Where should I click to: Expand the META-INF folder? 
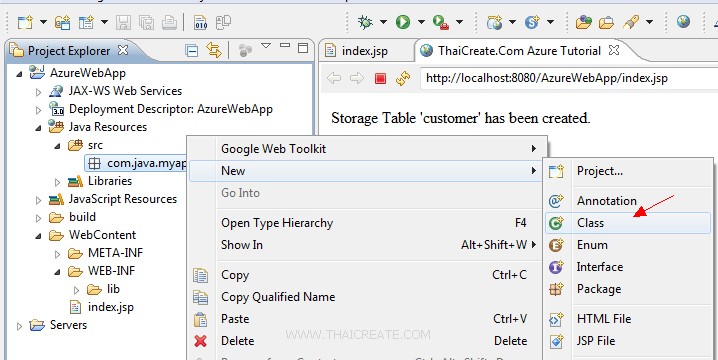[58, 254]
